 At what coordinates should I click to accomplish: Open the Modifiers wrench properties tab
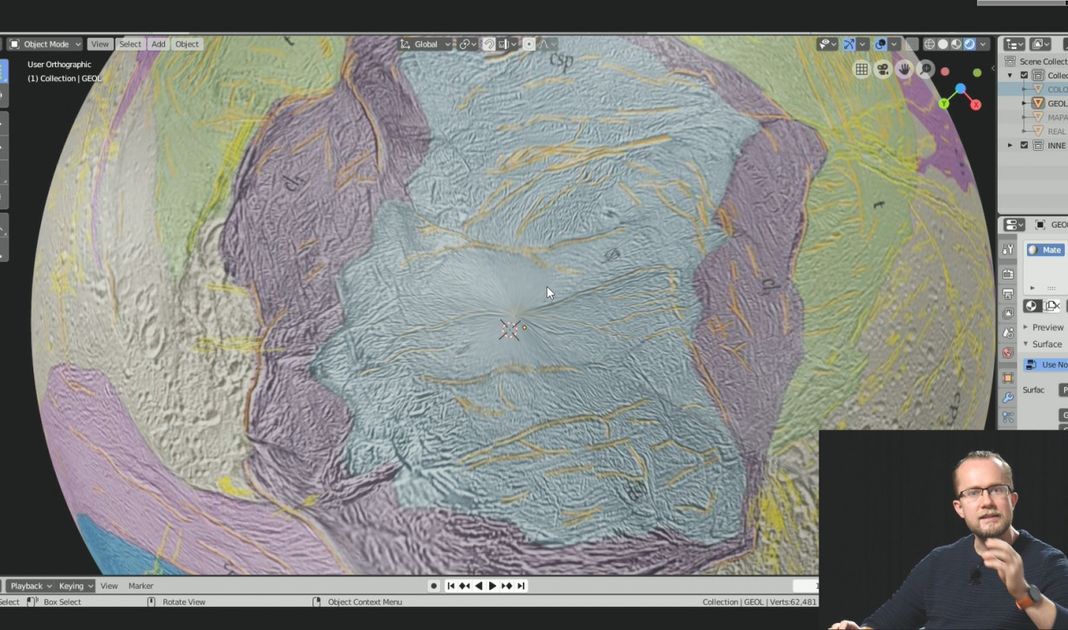point(1008,398)
